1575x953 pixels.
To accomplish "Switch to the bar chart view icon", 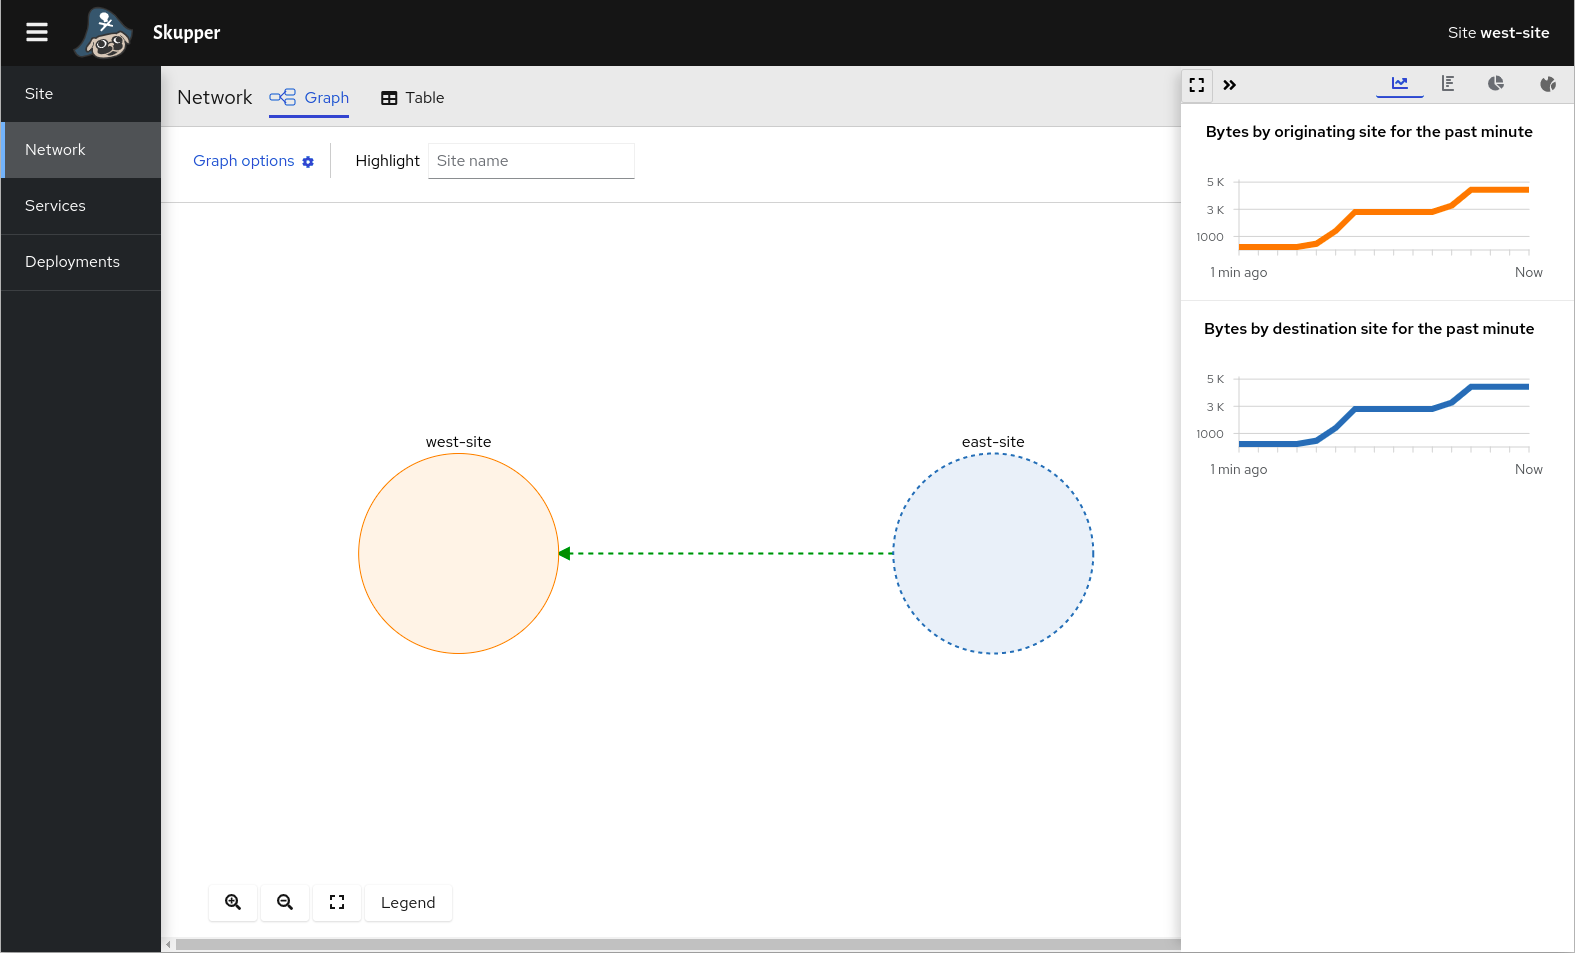I will click(1448, 84).
